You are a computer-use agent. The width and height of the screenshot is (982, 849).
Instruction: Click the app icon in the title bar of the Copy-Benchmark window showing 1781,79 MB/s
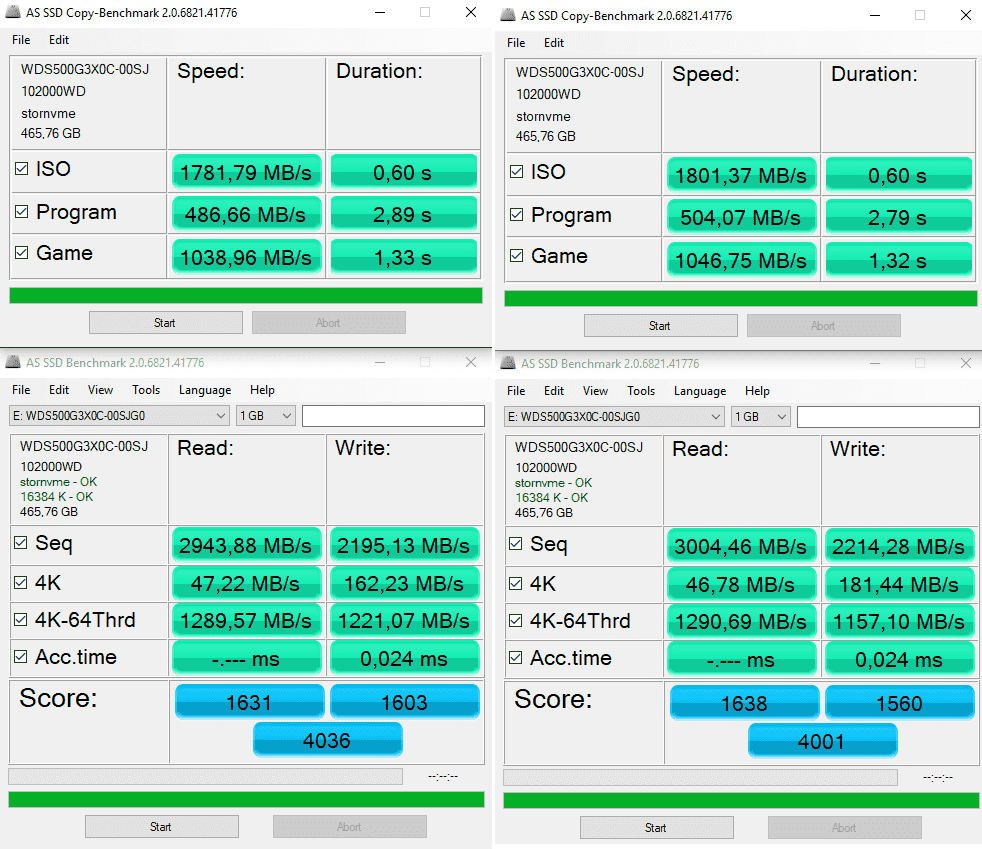pyautogui.click(x=15, y=13)
